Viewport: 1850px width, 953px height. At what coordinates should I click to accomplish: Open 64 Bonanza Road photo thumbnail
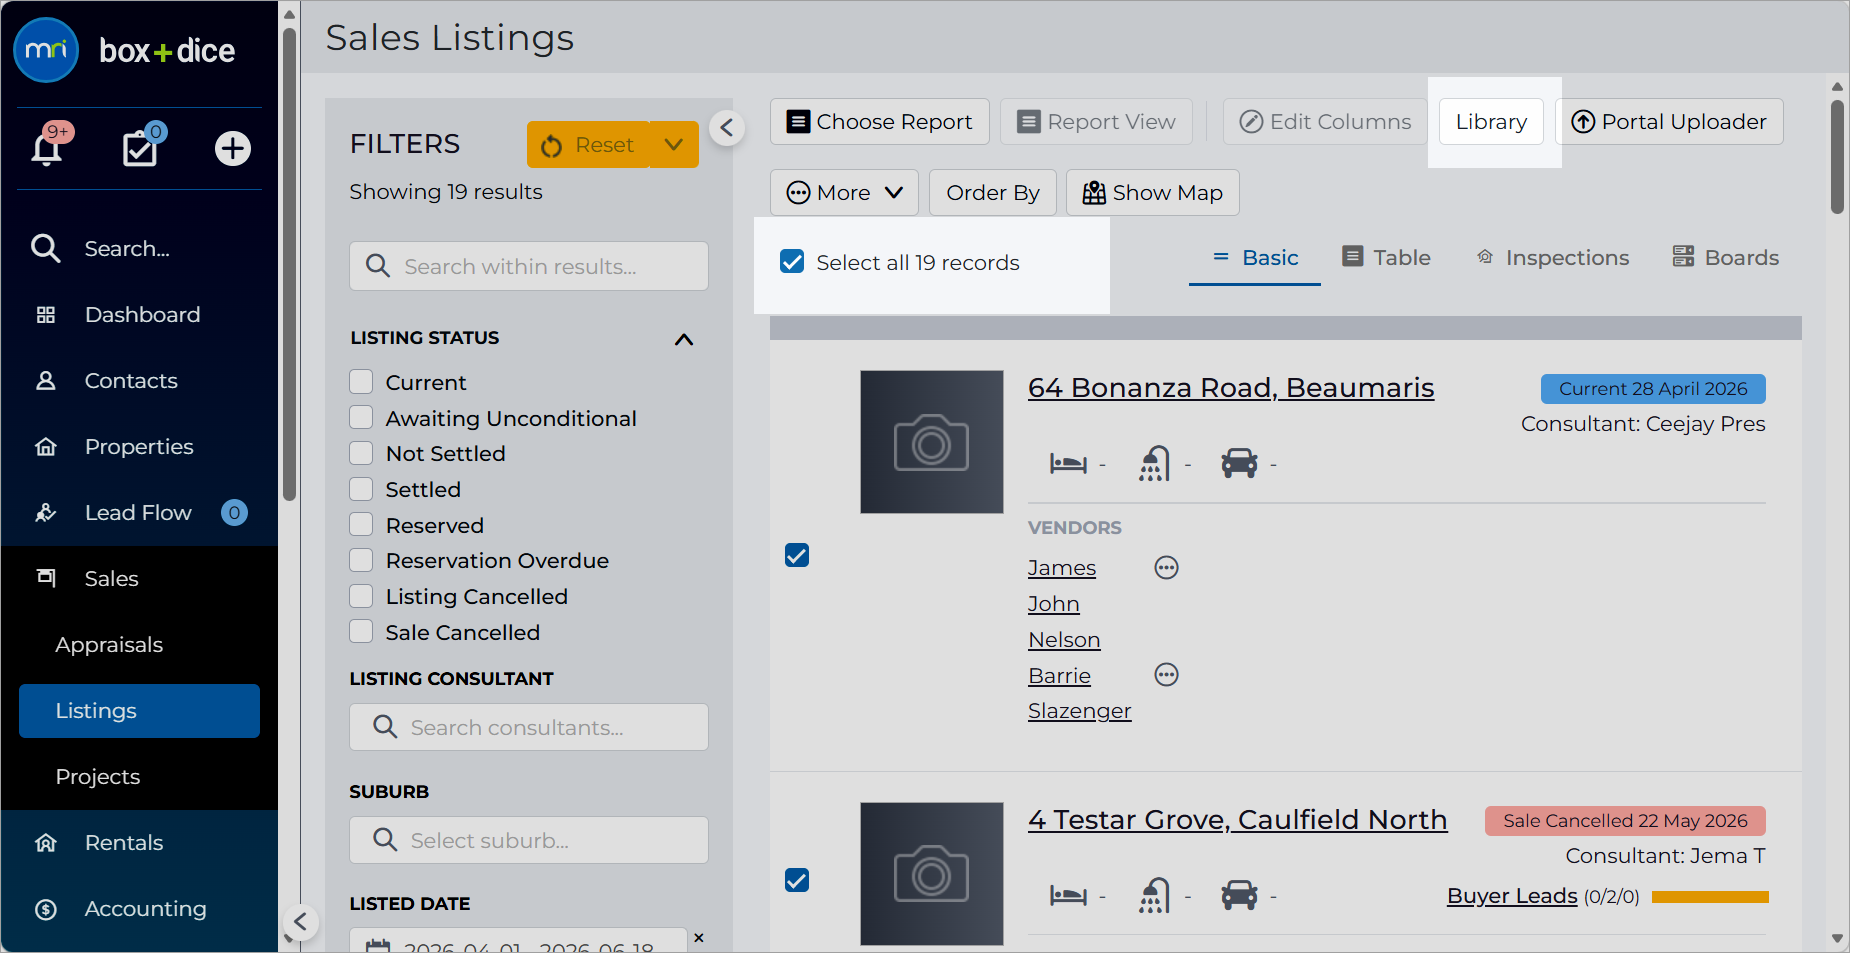(932, 442)
